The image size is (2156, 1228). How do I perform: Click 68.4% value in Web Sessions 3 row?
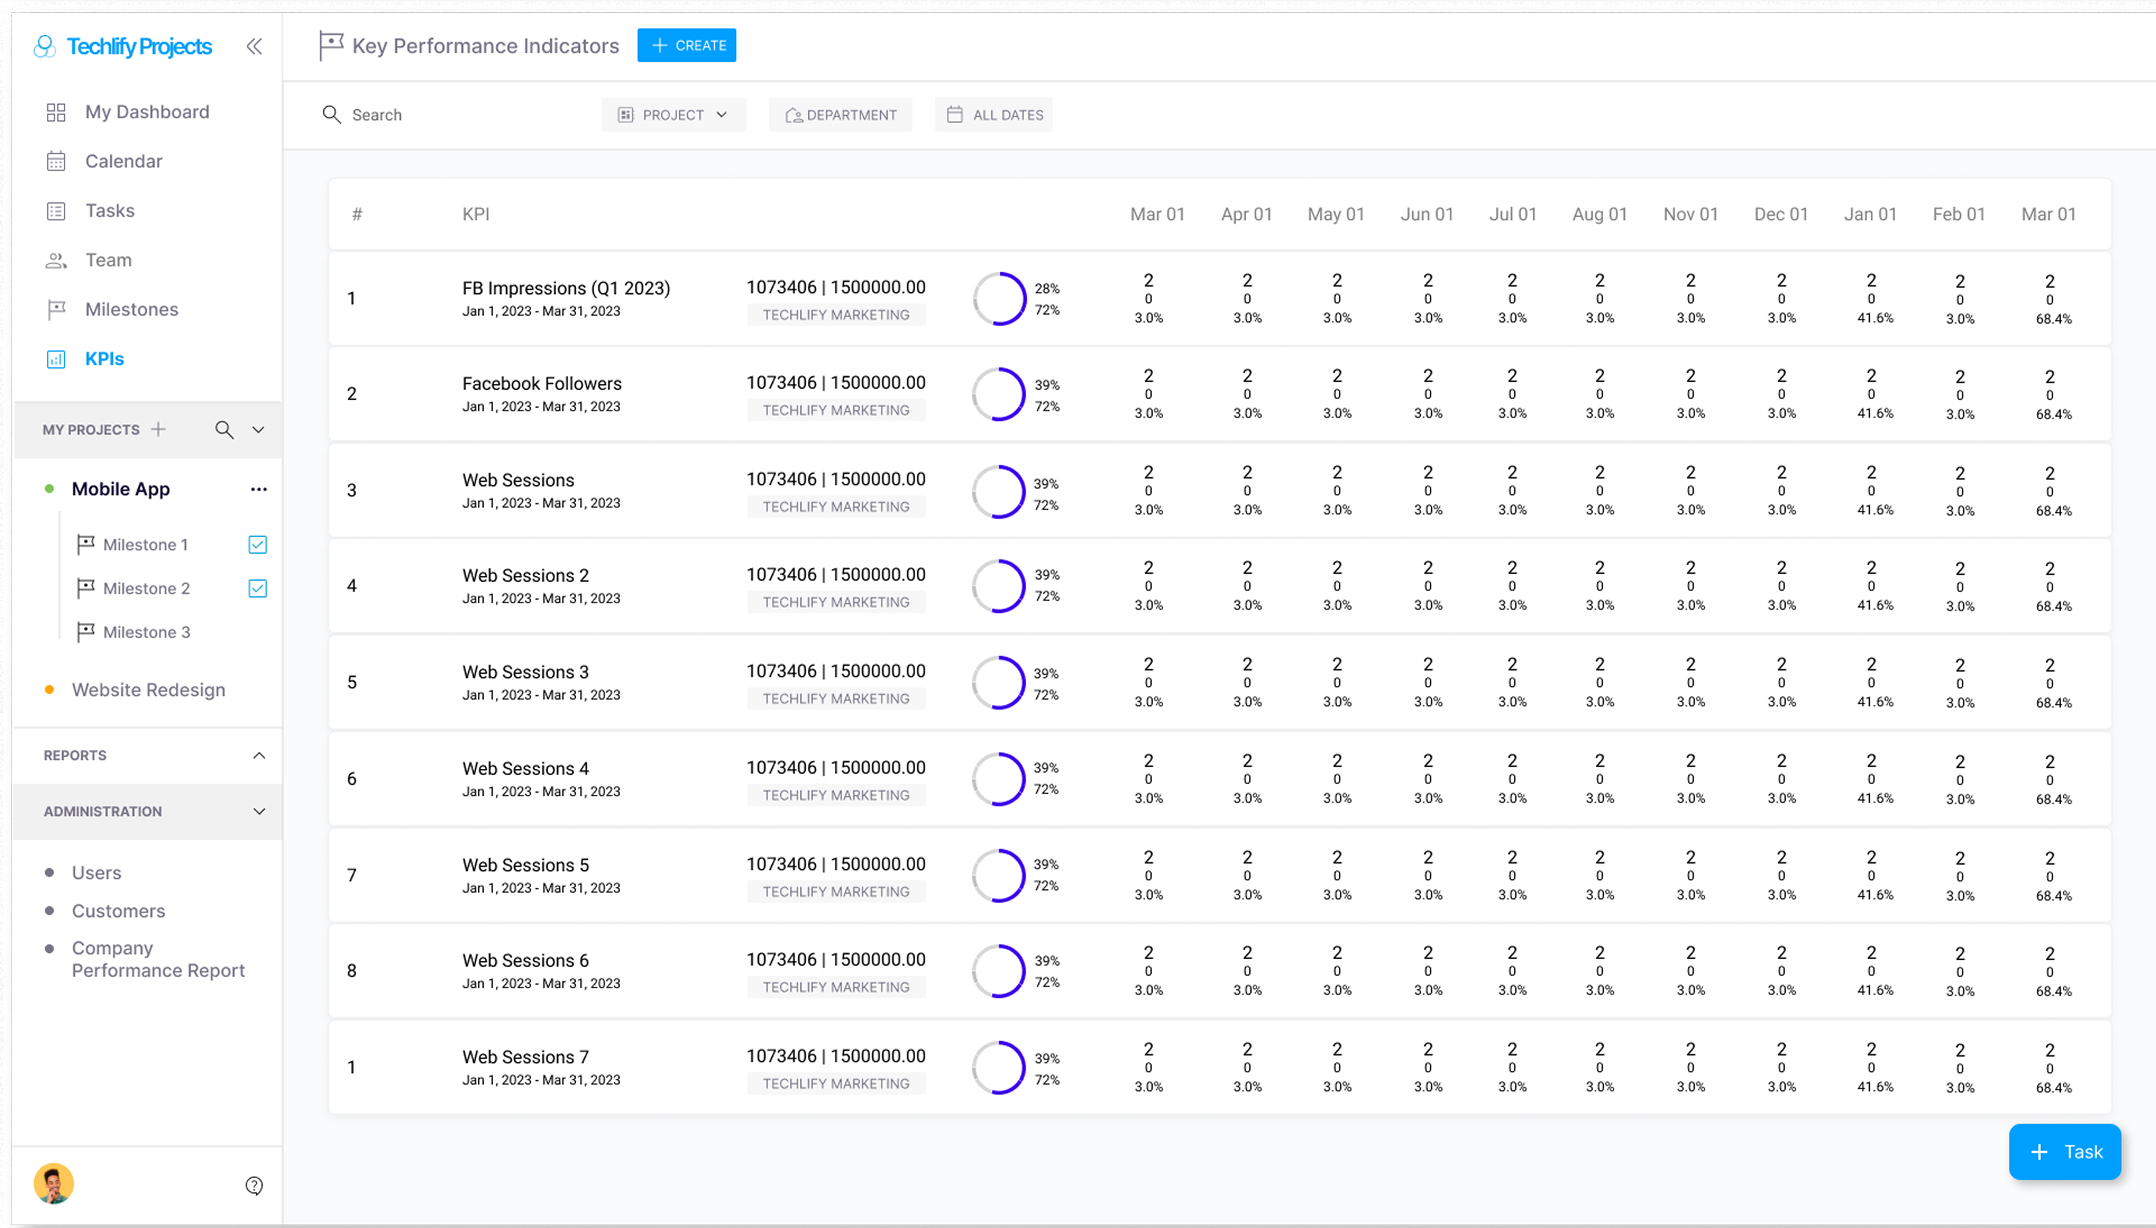2054,703
